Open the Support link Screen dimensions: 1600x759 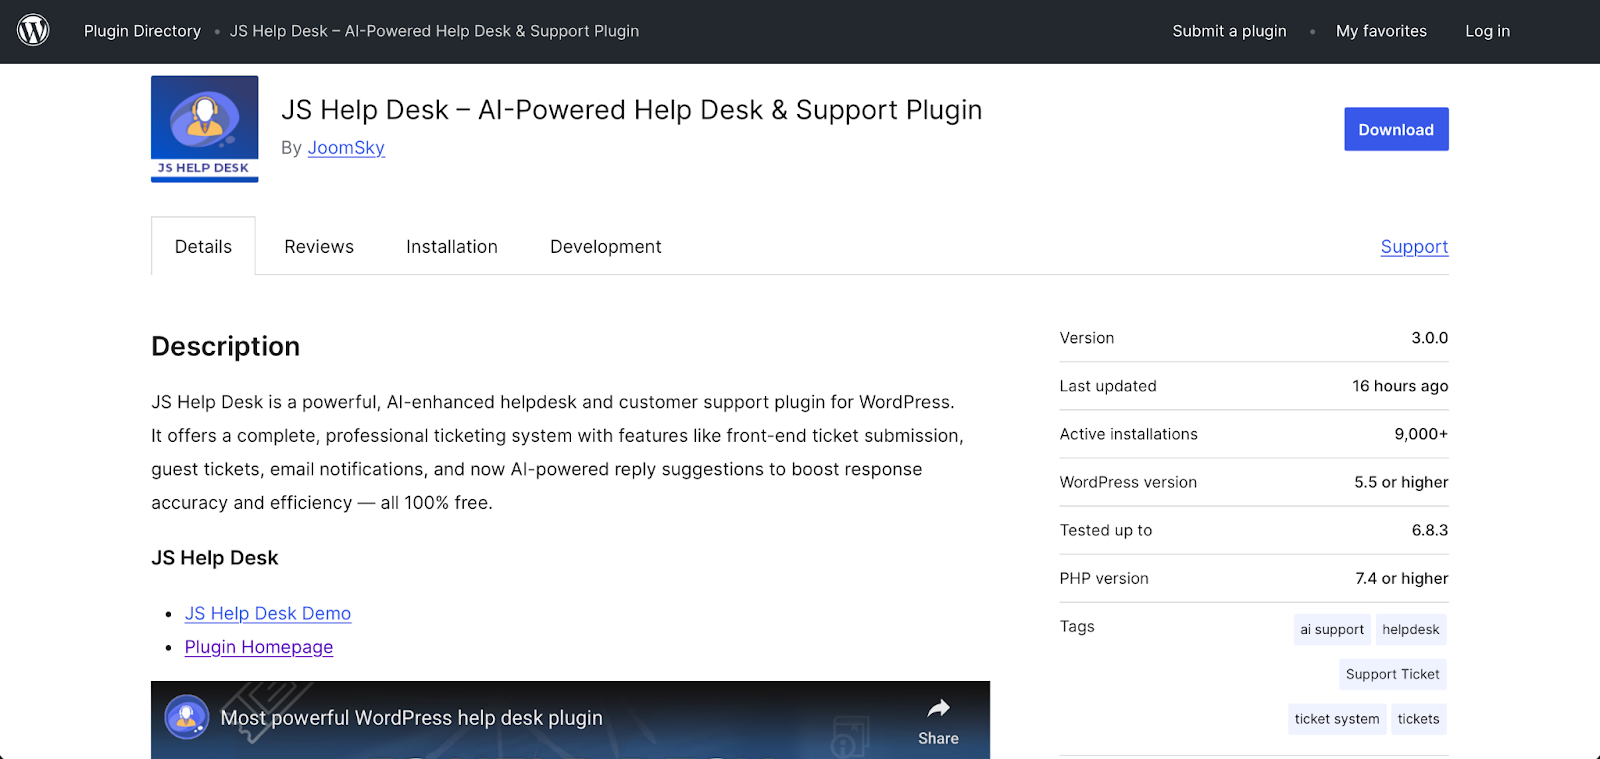(x=1414, y=246)
